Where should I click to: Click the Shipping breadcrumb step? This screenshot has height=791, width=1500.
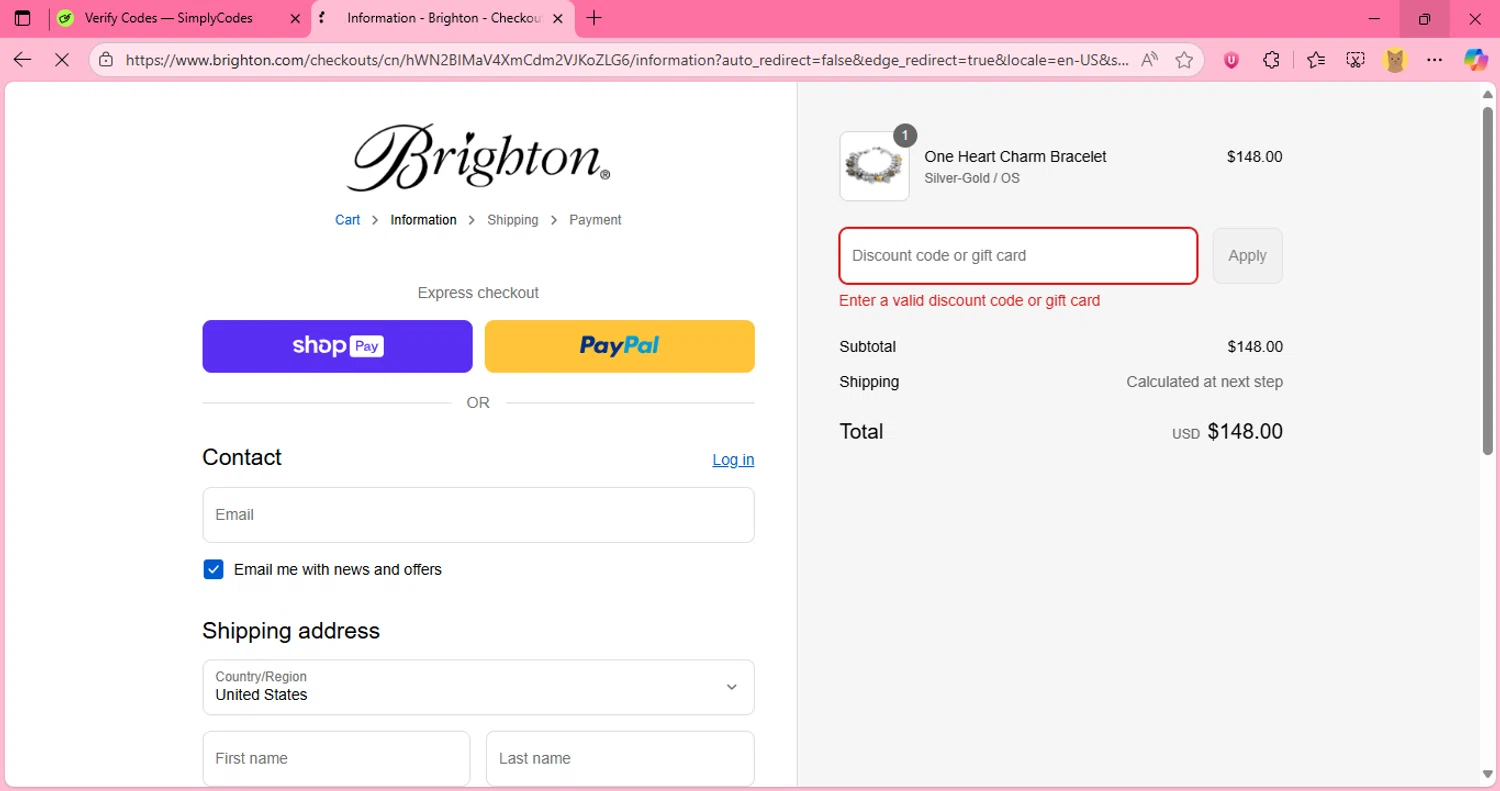coord(513,220)
